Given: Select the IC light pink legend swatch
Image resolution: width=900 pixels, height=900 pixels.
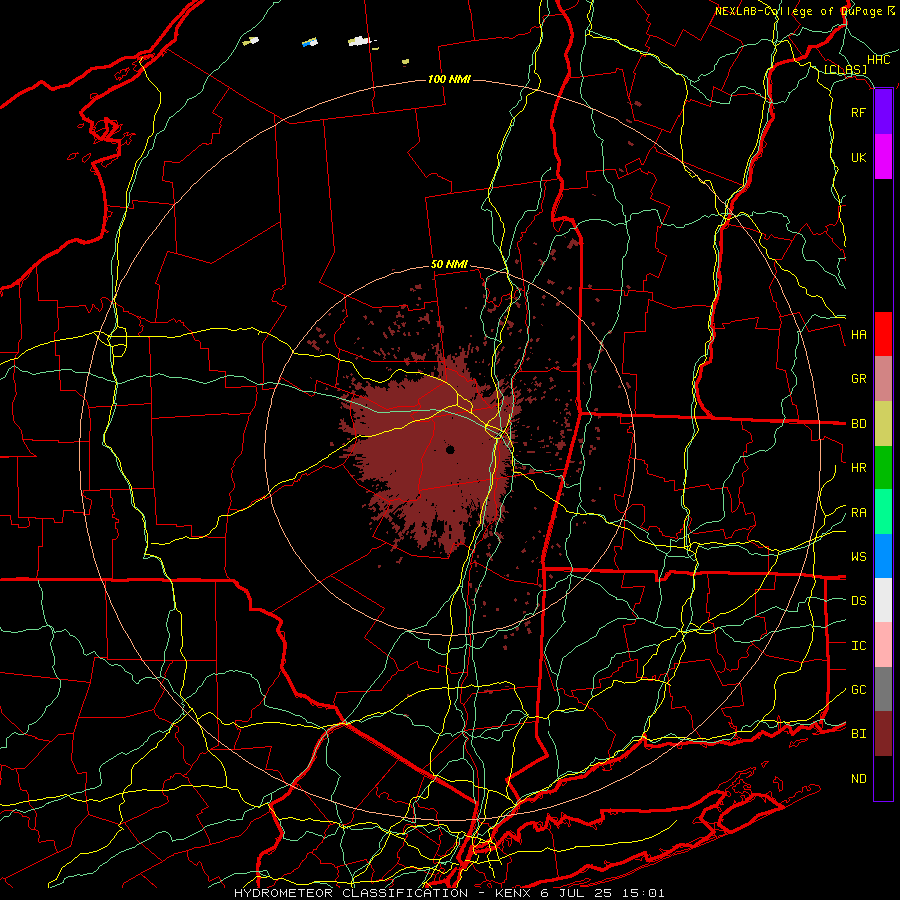Looking at the screenshot, I should pos(883,645).
